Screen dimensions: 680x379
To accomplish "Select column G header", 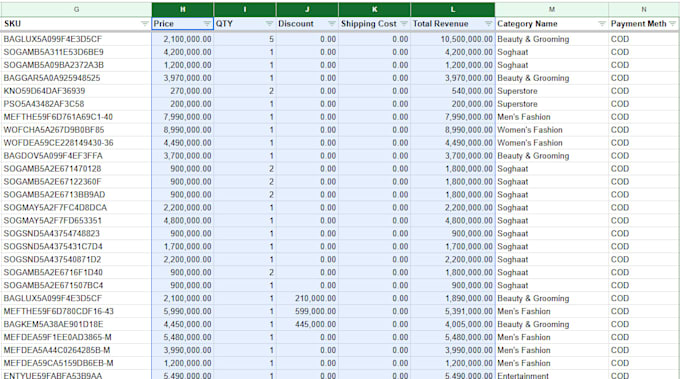I will coord(76,9).
